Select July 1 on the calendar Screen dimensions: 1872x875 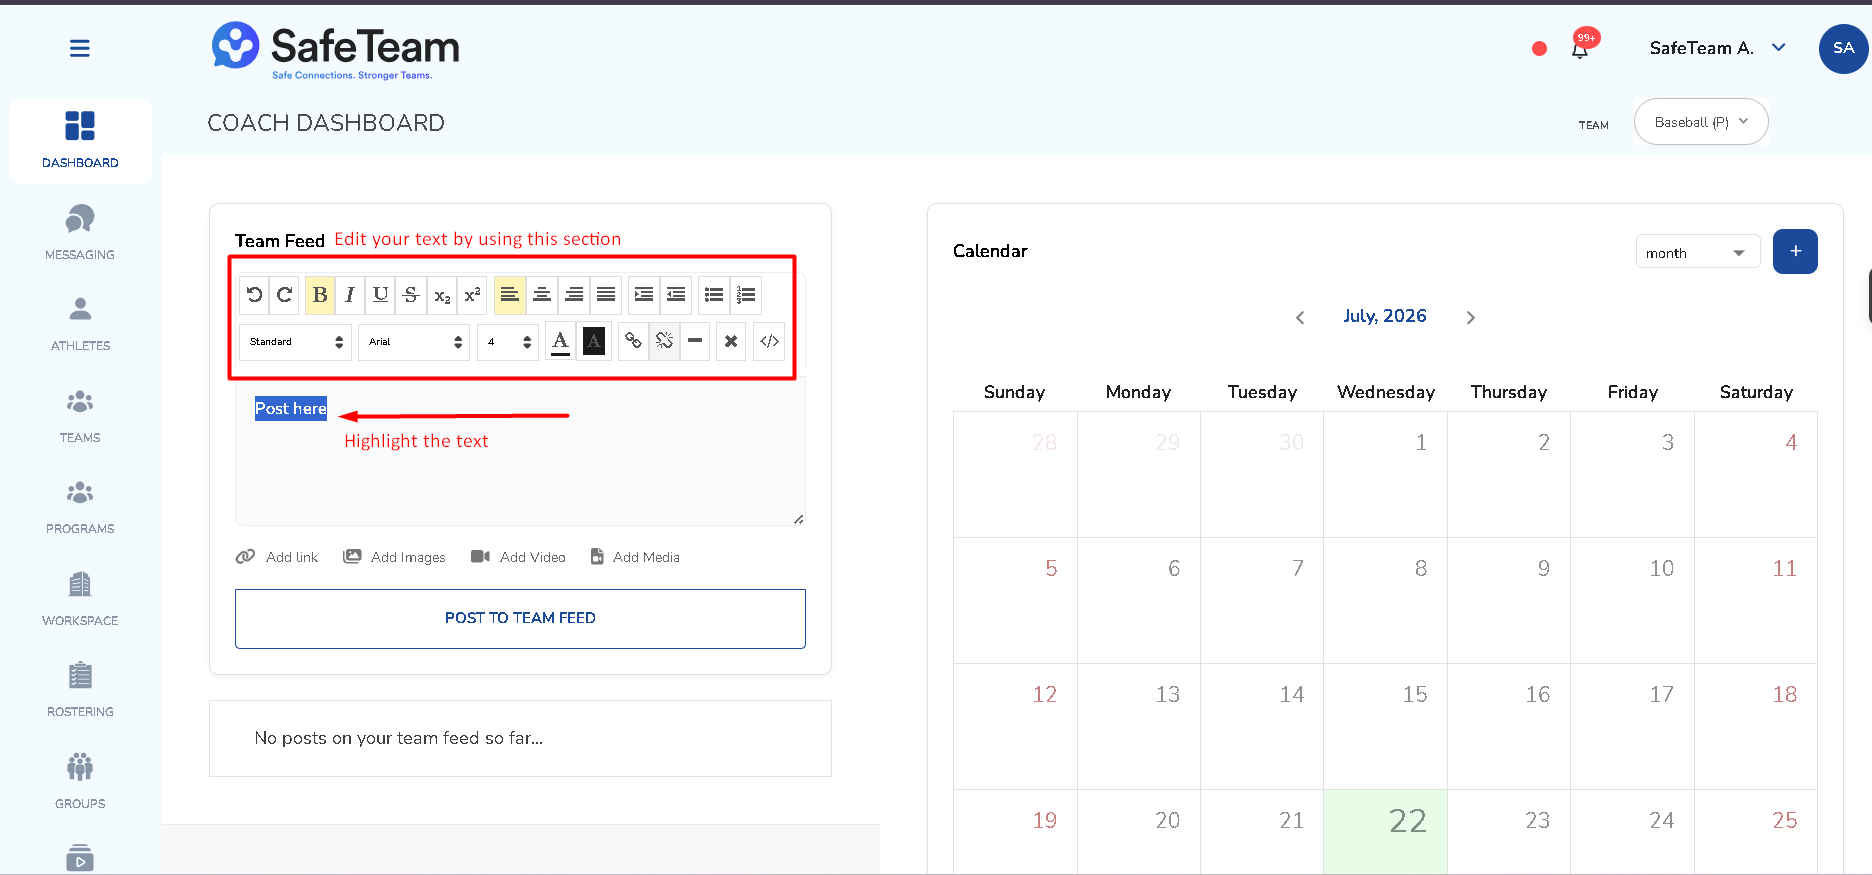click(1385, 475)
